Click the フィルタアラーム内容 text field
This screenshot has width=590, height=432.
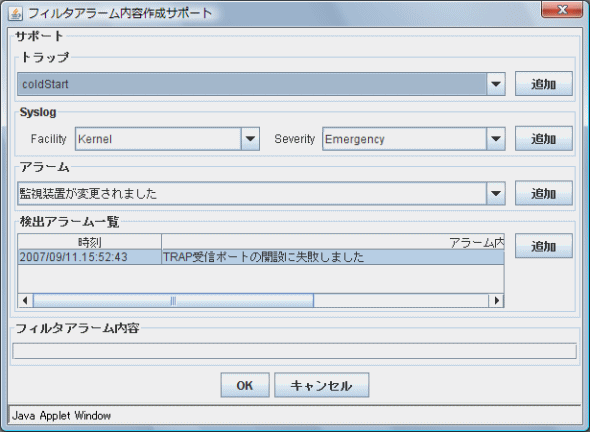coord(295,351)
